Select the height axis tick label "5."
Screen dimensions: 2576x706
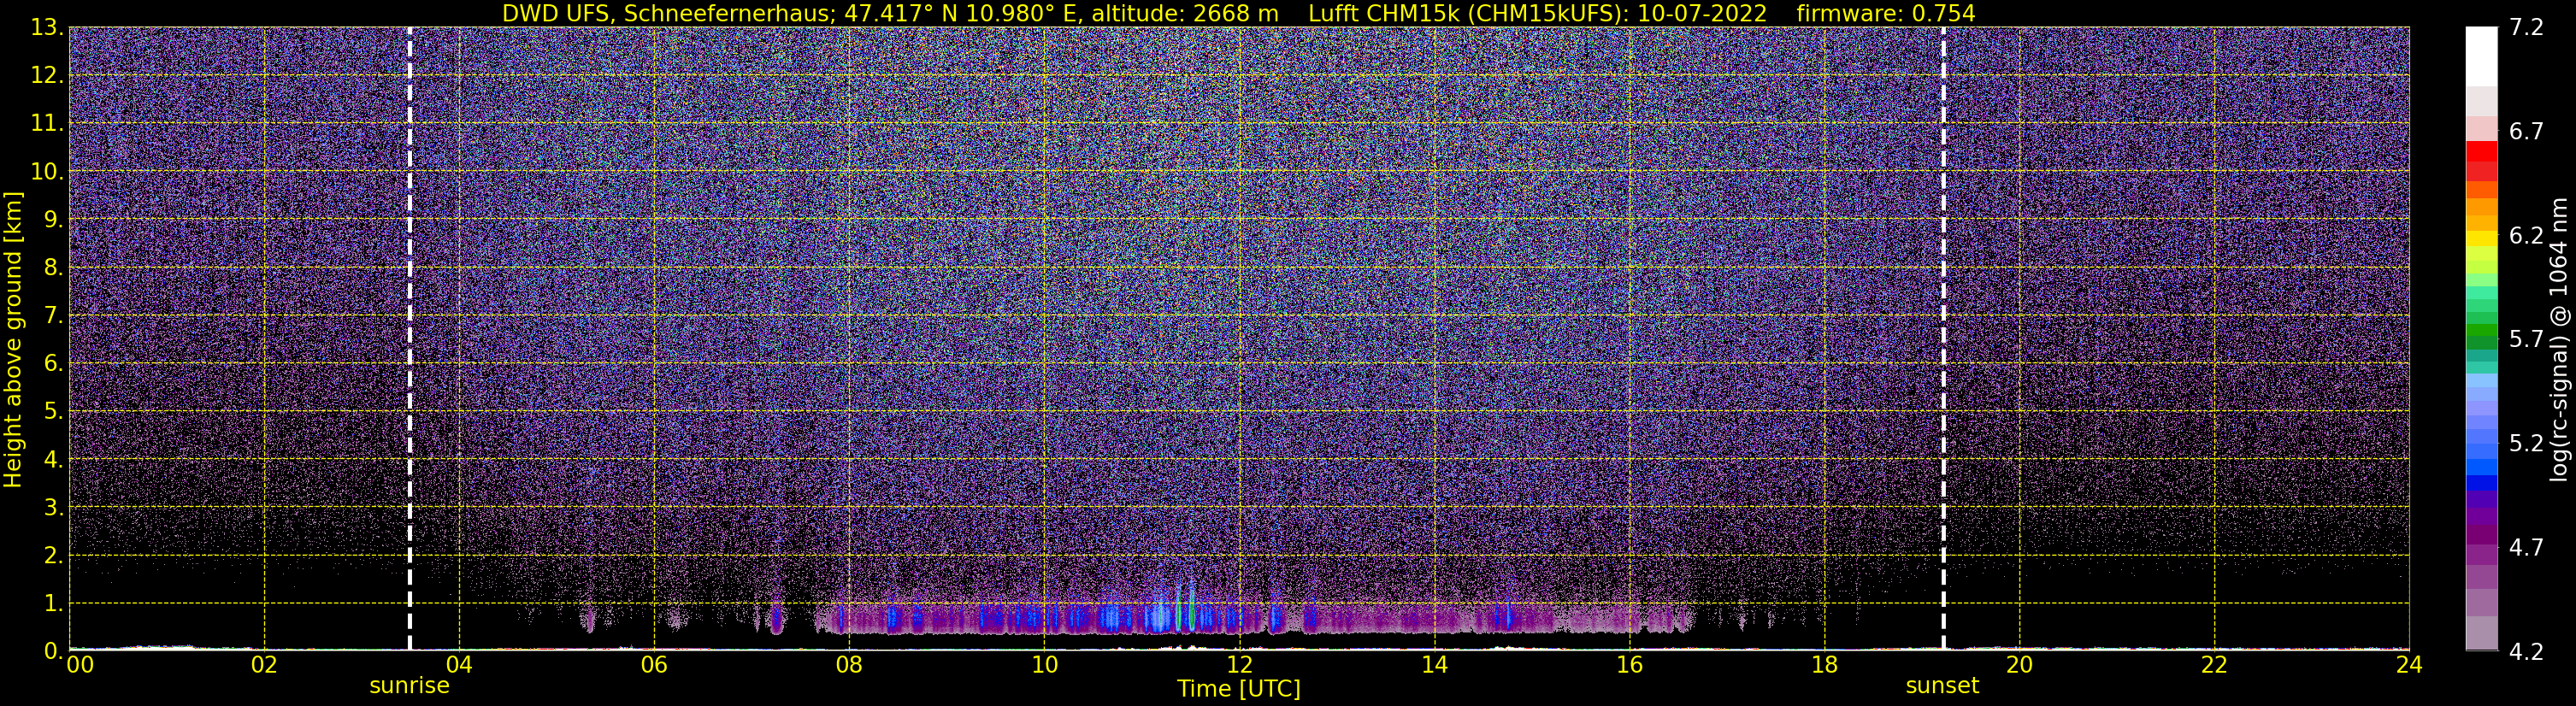tap(53, 412)
